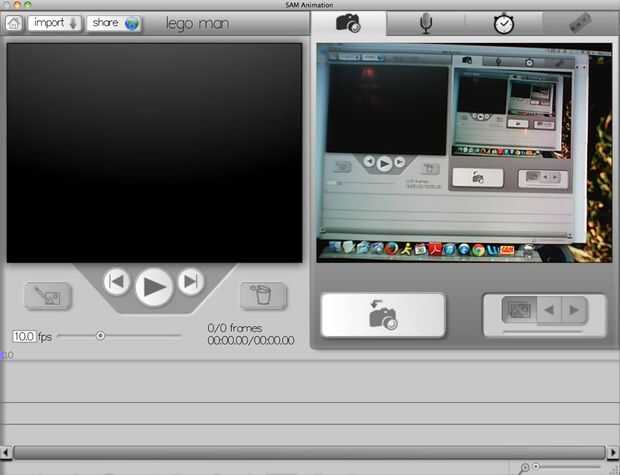This screenshot has width=620, height=475.
Task: Play the animation
Action: (154, 287)
